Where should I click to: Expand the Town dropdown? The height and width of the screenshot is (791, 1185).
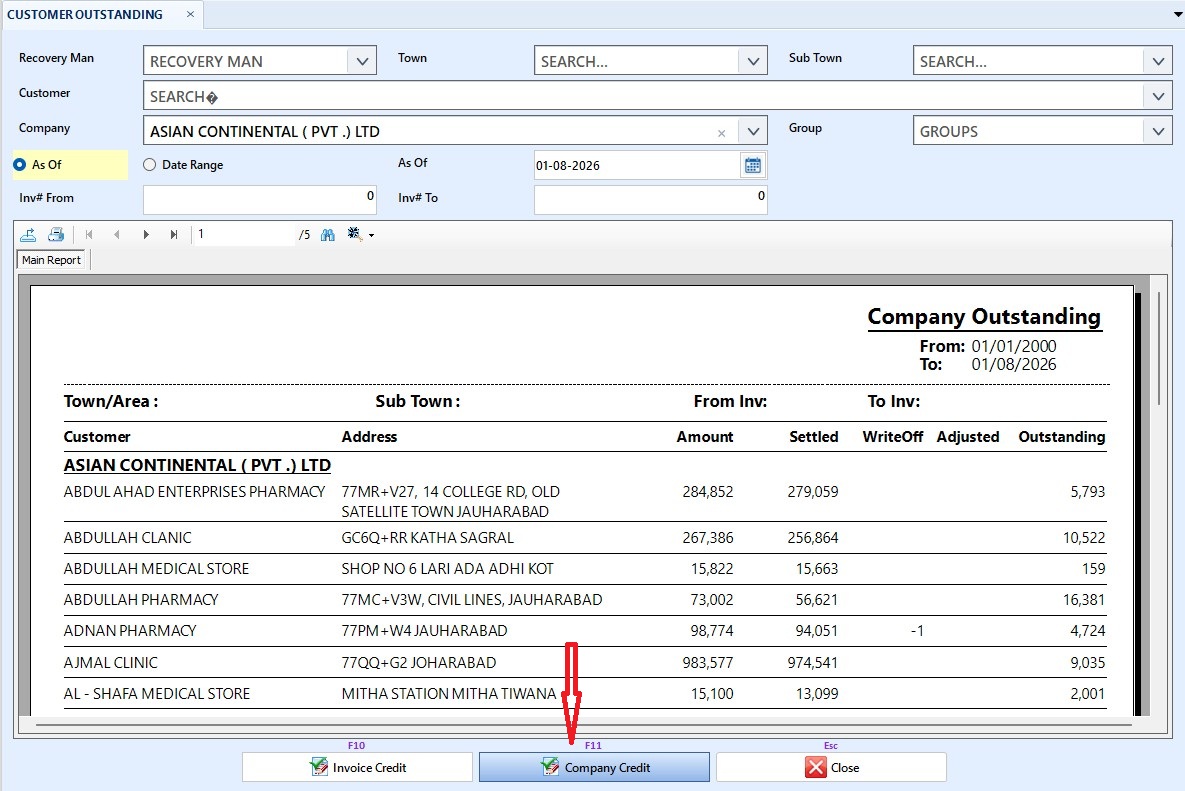pos(753,61)
